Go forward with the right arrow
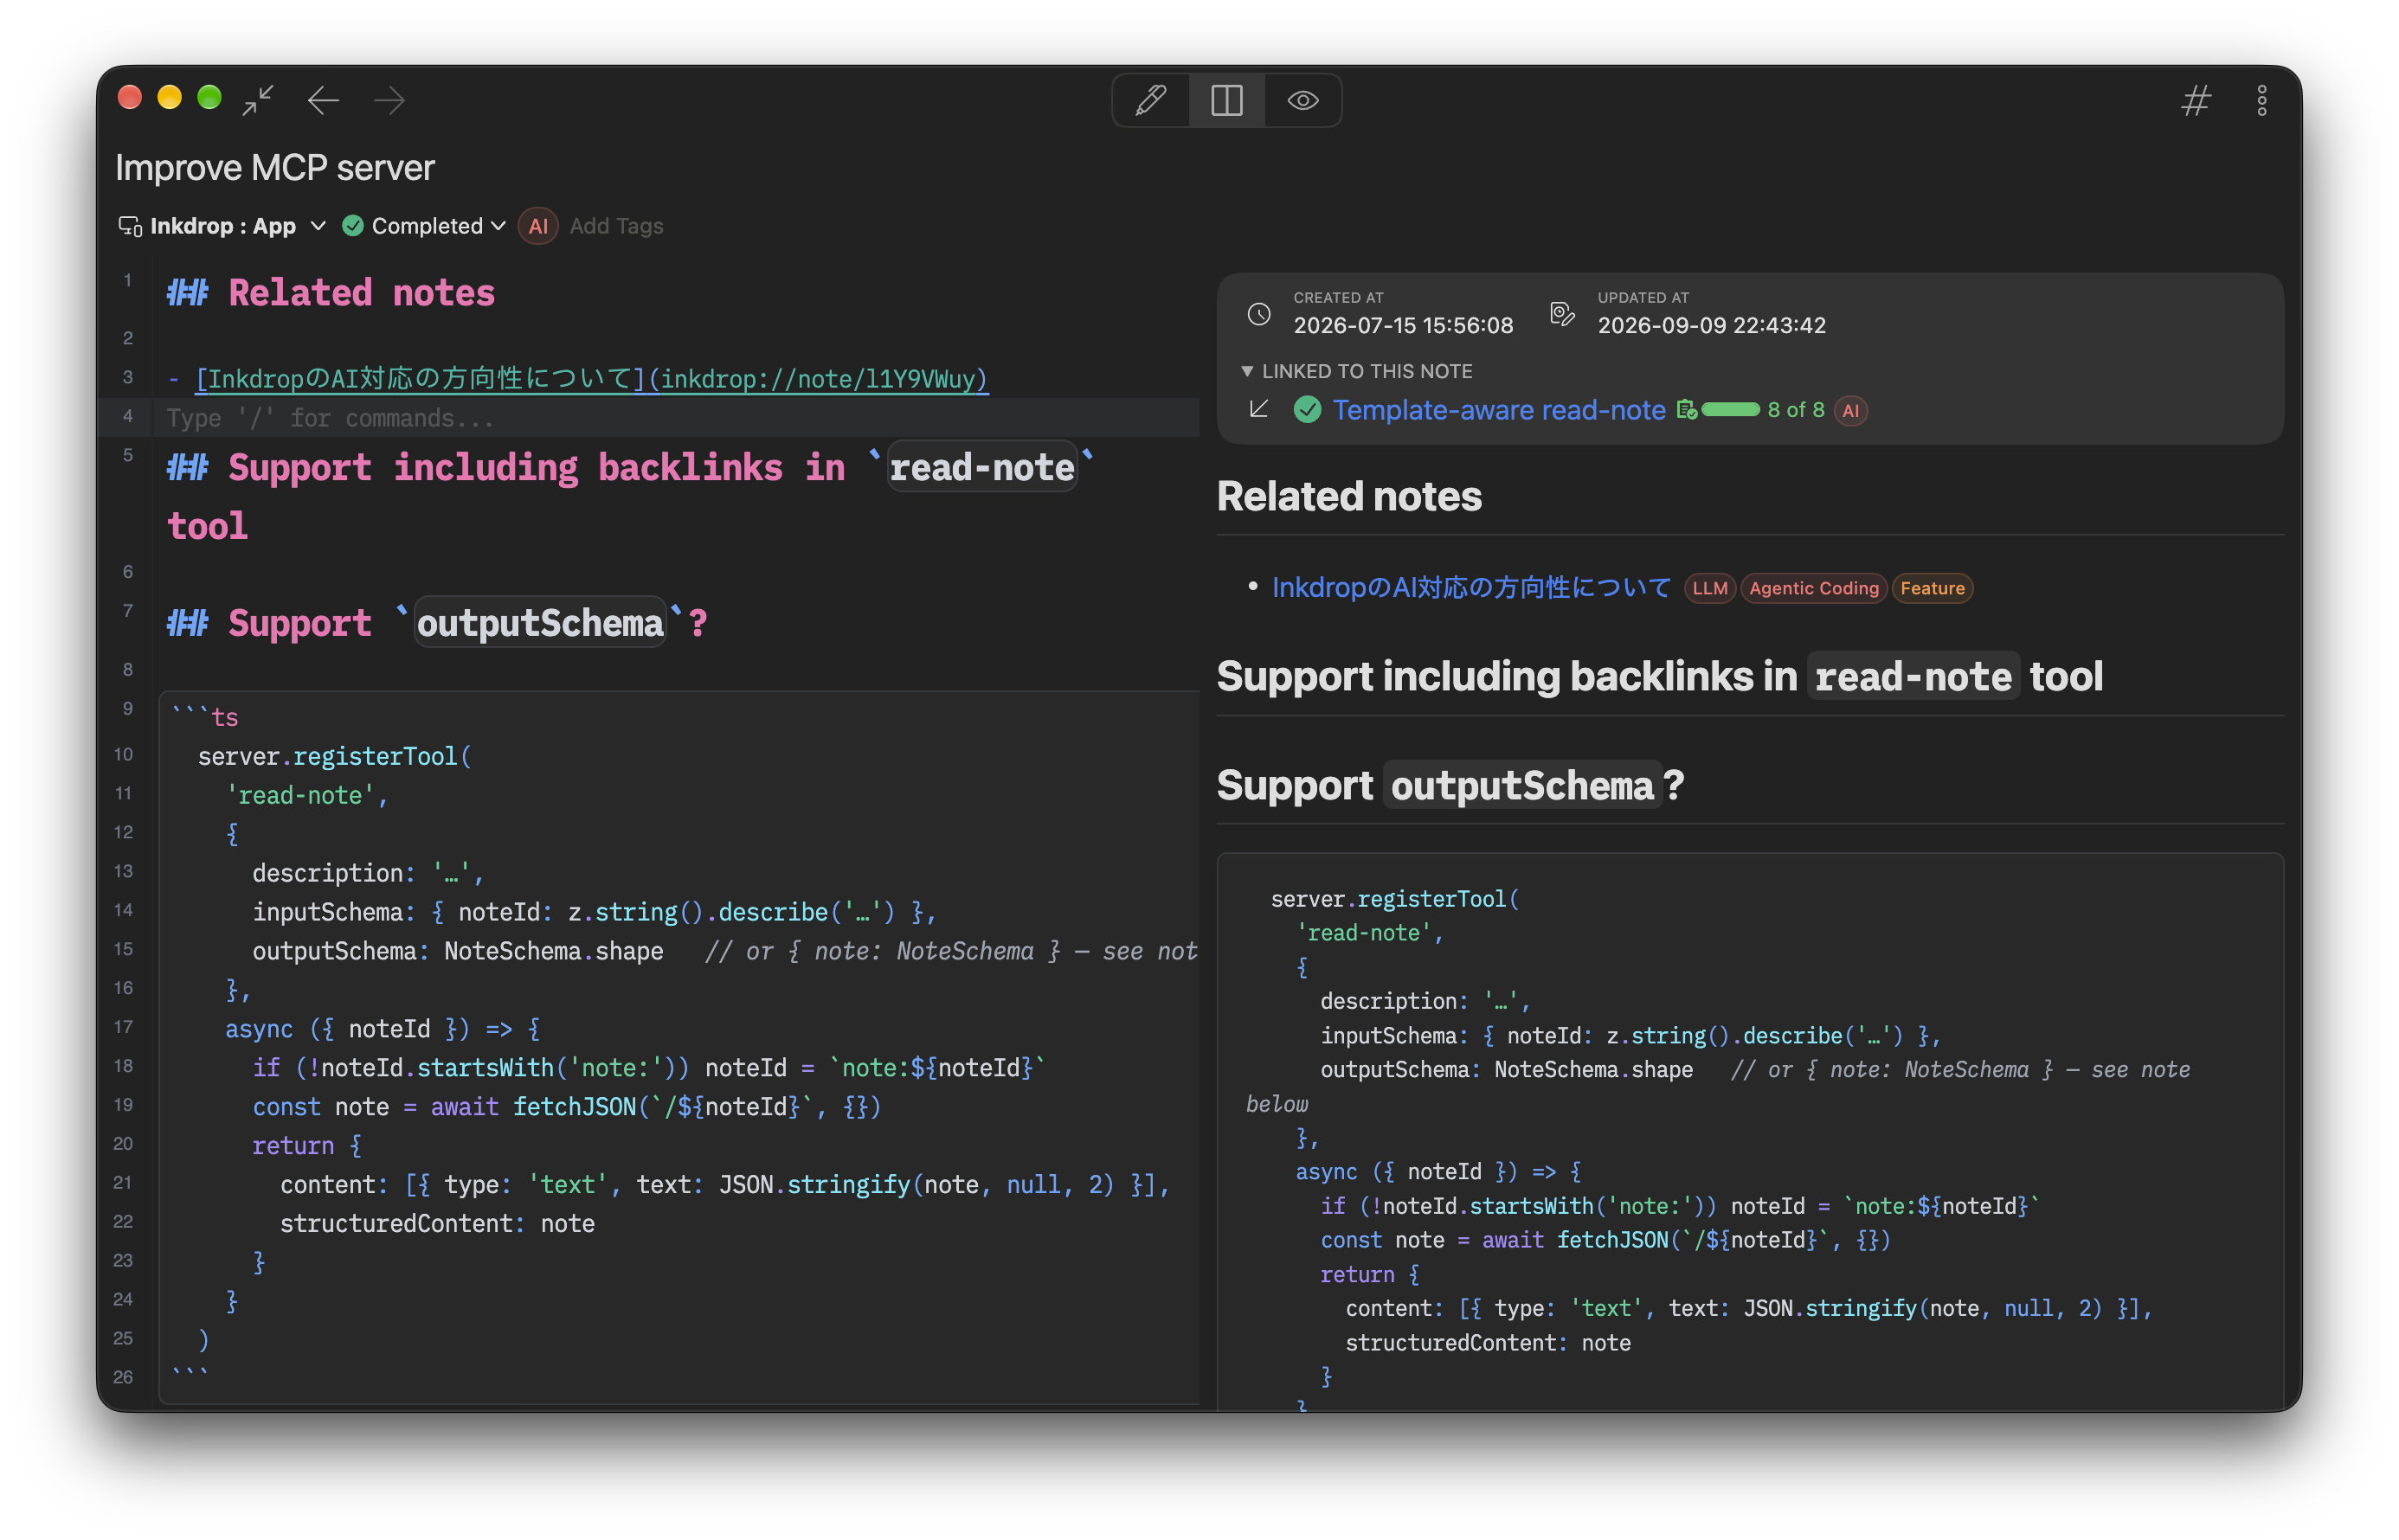 [389, 100]
